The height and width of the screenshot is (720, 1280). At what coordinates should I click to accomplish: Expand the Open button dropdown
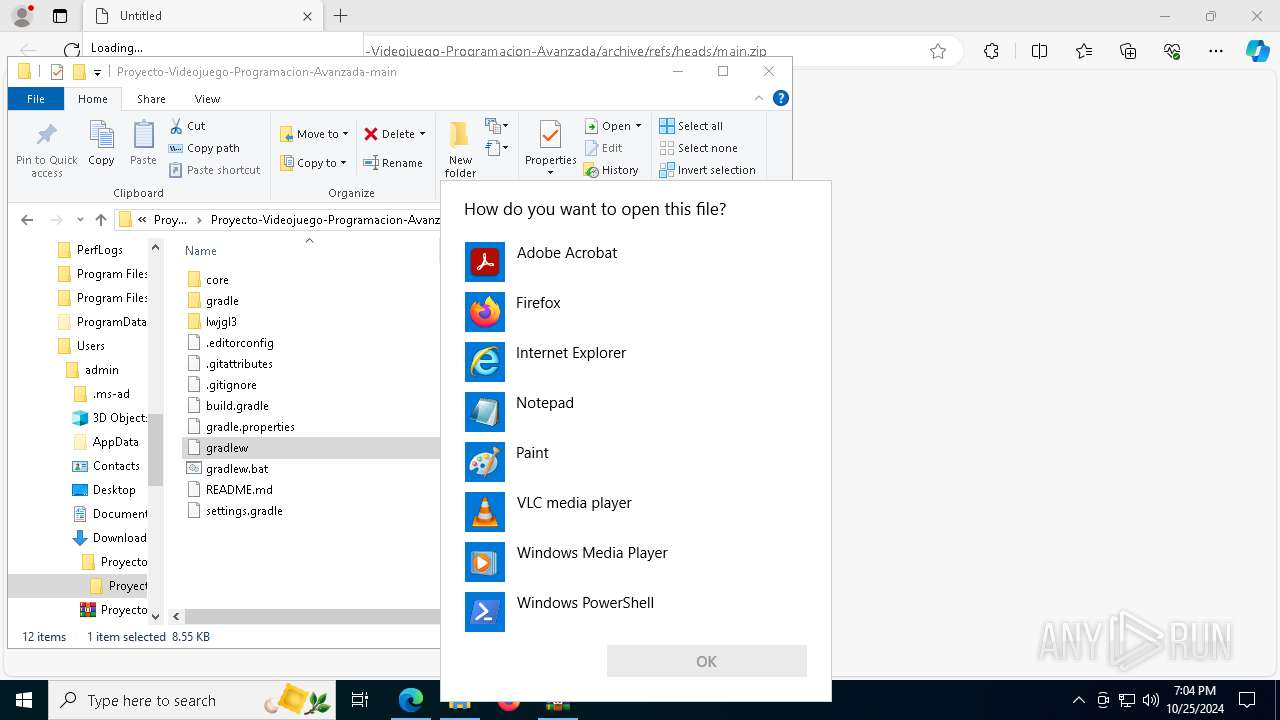tap(638, 126)
